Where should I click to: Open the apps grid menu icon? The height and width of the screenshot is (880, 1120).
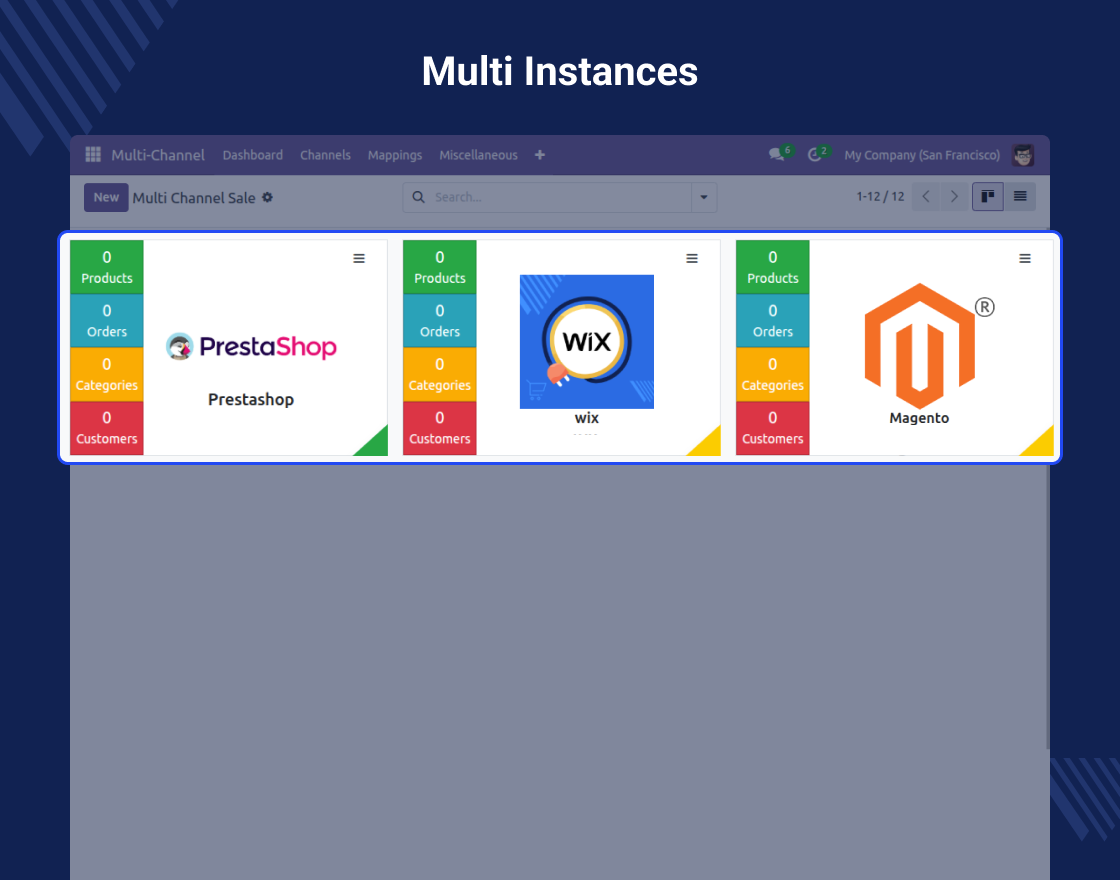(x=93, y=155)
